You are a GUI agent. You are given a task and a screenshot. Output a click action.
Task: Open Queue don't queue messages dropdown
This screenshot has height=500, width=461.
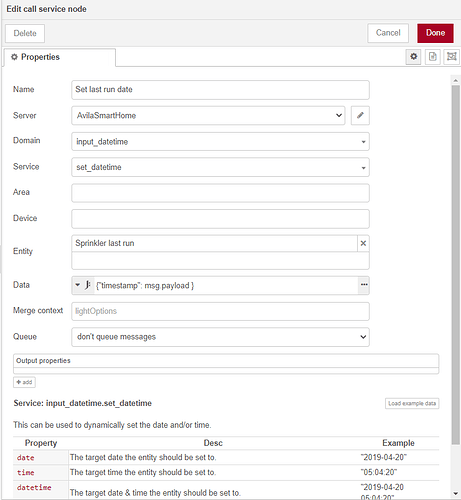tap(220, 337)
